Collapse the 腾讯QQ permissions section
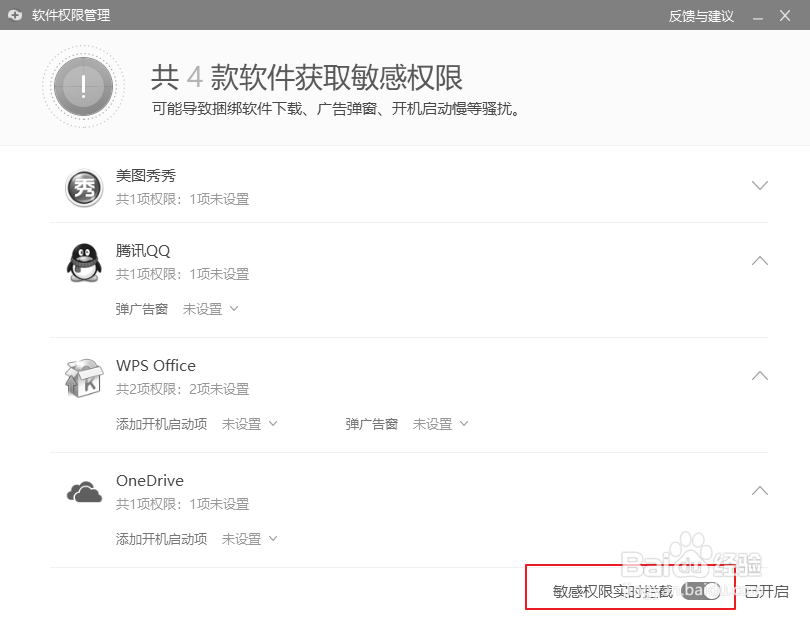This screenshot has height=618, width=810. coord(759,260)
